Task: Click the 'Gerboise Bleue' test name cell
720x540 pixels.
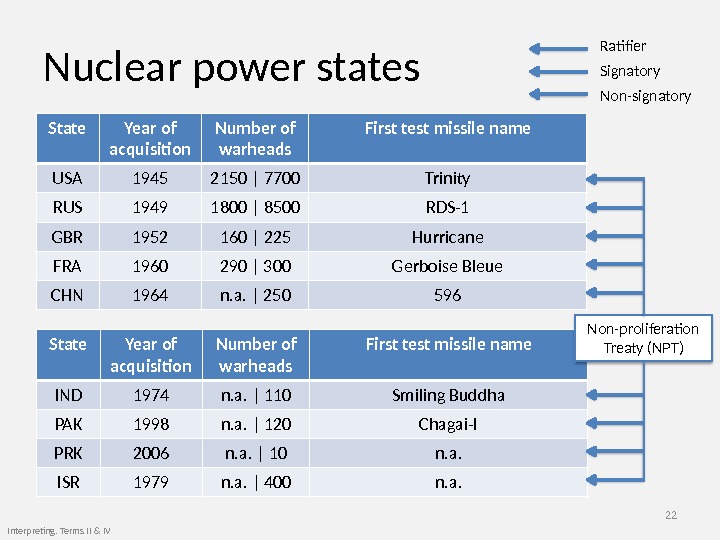Action: (447, 266)
